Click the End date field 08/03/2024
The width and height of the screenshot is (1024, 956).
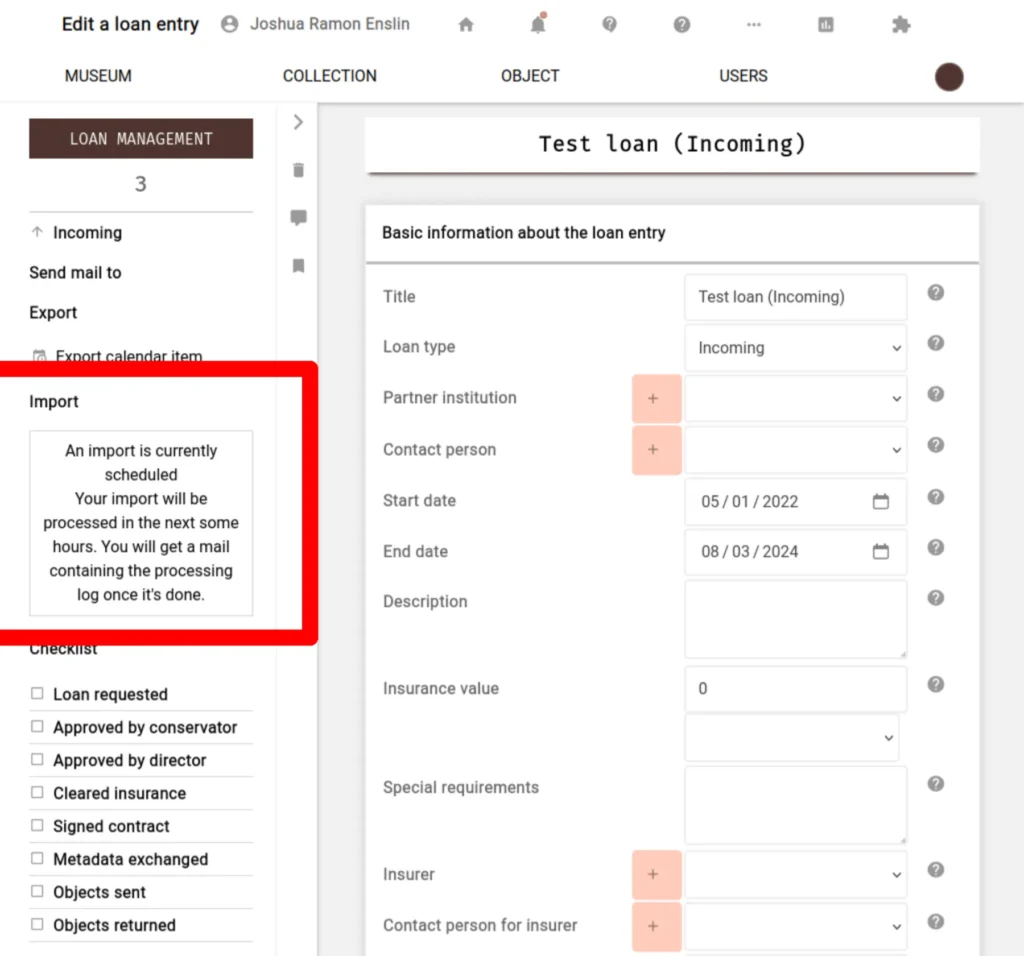(x=795, y=551)
